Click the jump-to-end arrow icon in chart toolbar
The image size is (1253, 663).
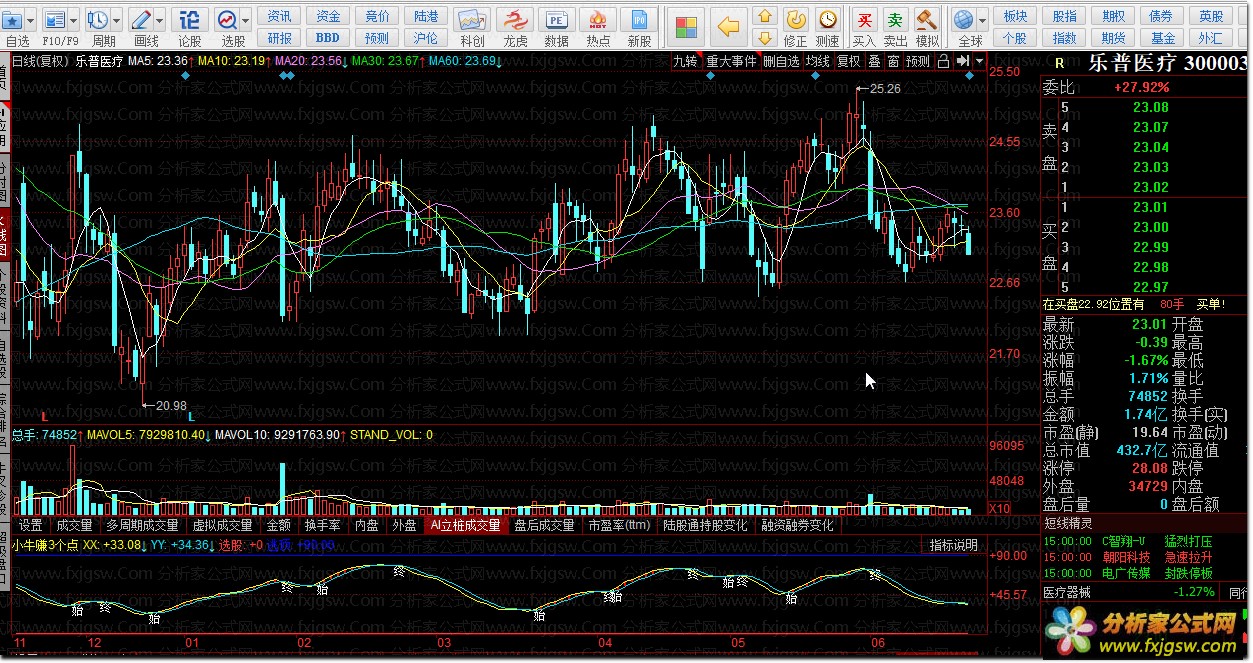964,61
